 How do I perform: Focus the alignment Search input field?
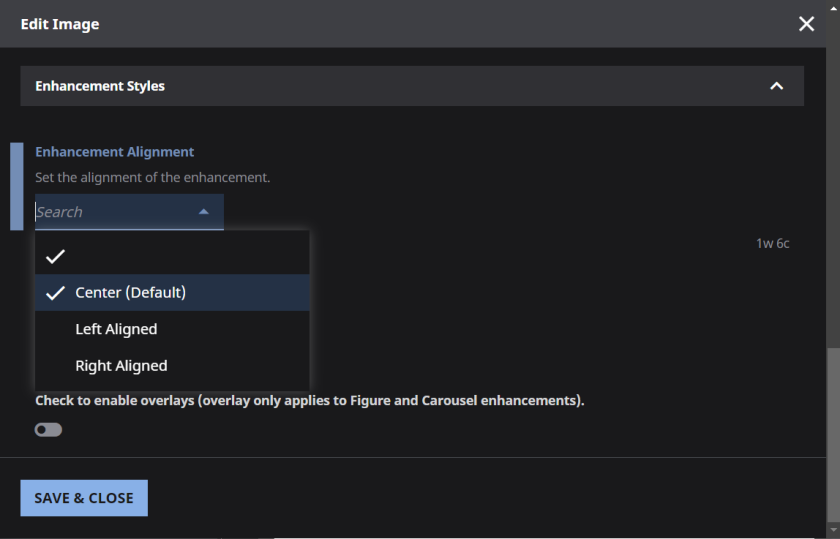click(x=110, y=212)
